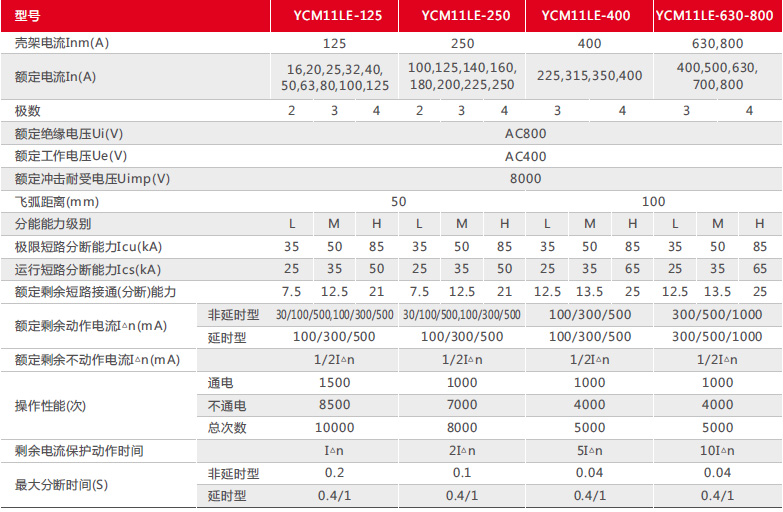Click the AC400 value
The image size is (783, 512).
click(x=526, y=157)
